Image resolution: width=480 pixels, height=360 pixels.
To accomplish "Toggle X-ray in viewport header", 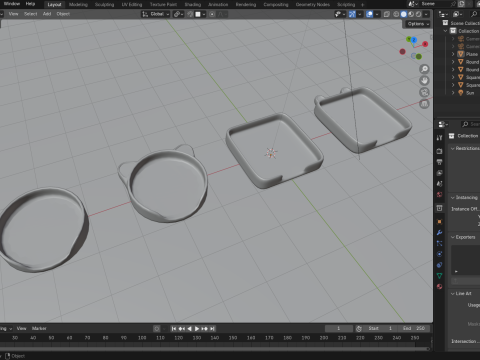I will click(387, 14).
